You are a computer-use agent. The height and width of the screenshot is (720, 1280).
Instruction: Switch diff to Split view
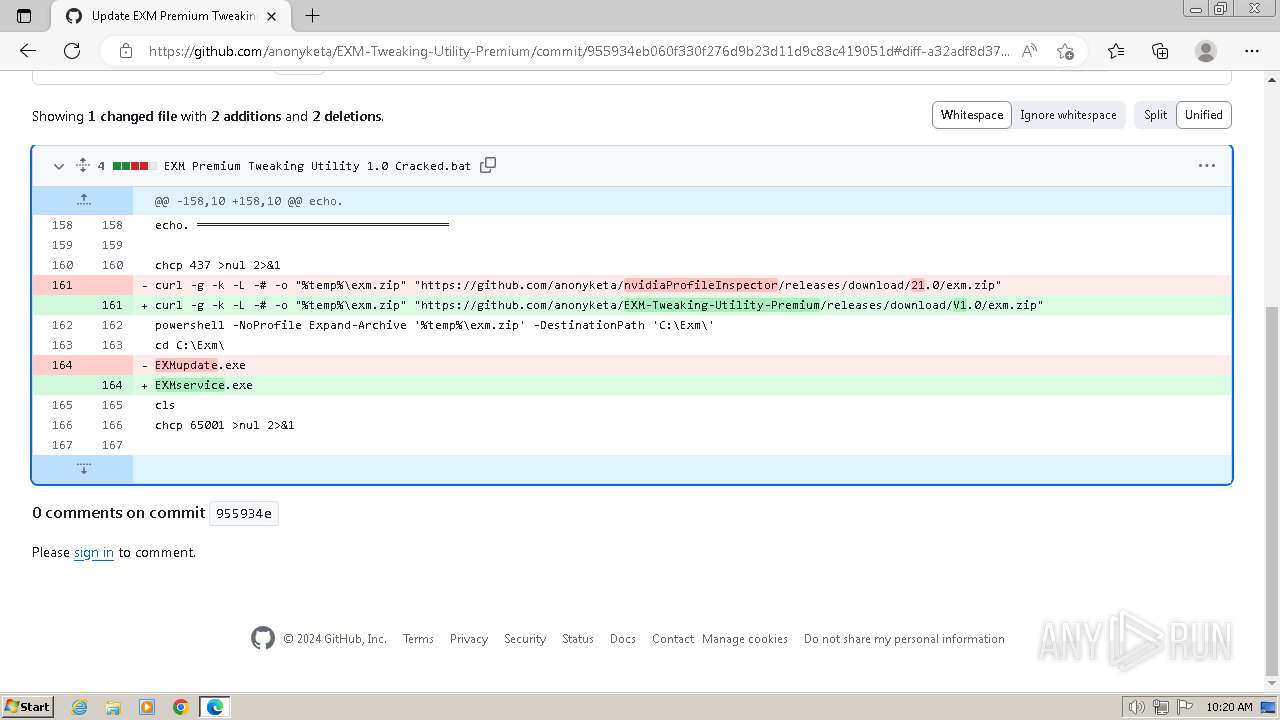click(1156, 115)
